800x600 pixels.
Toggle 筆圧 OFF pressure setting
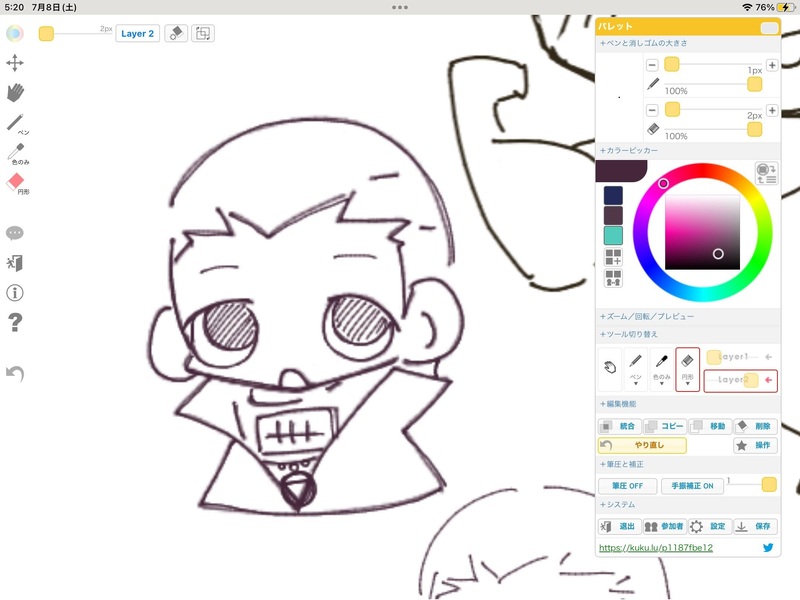click(x=628, y=486)
